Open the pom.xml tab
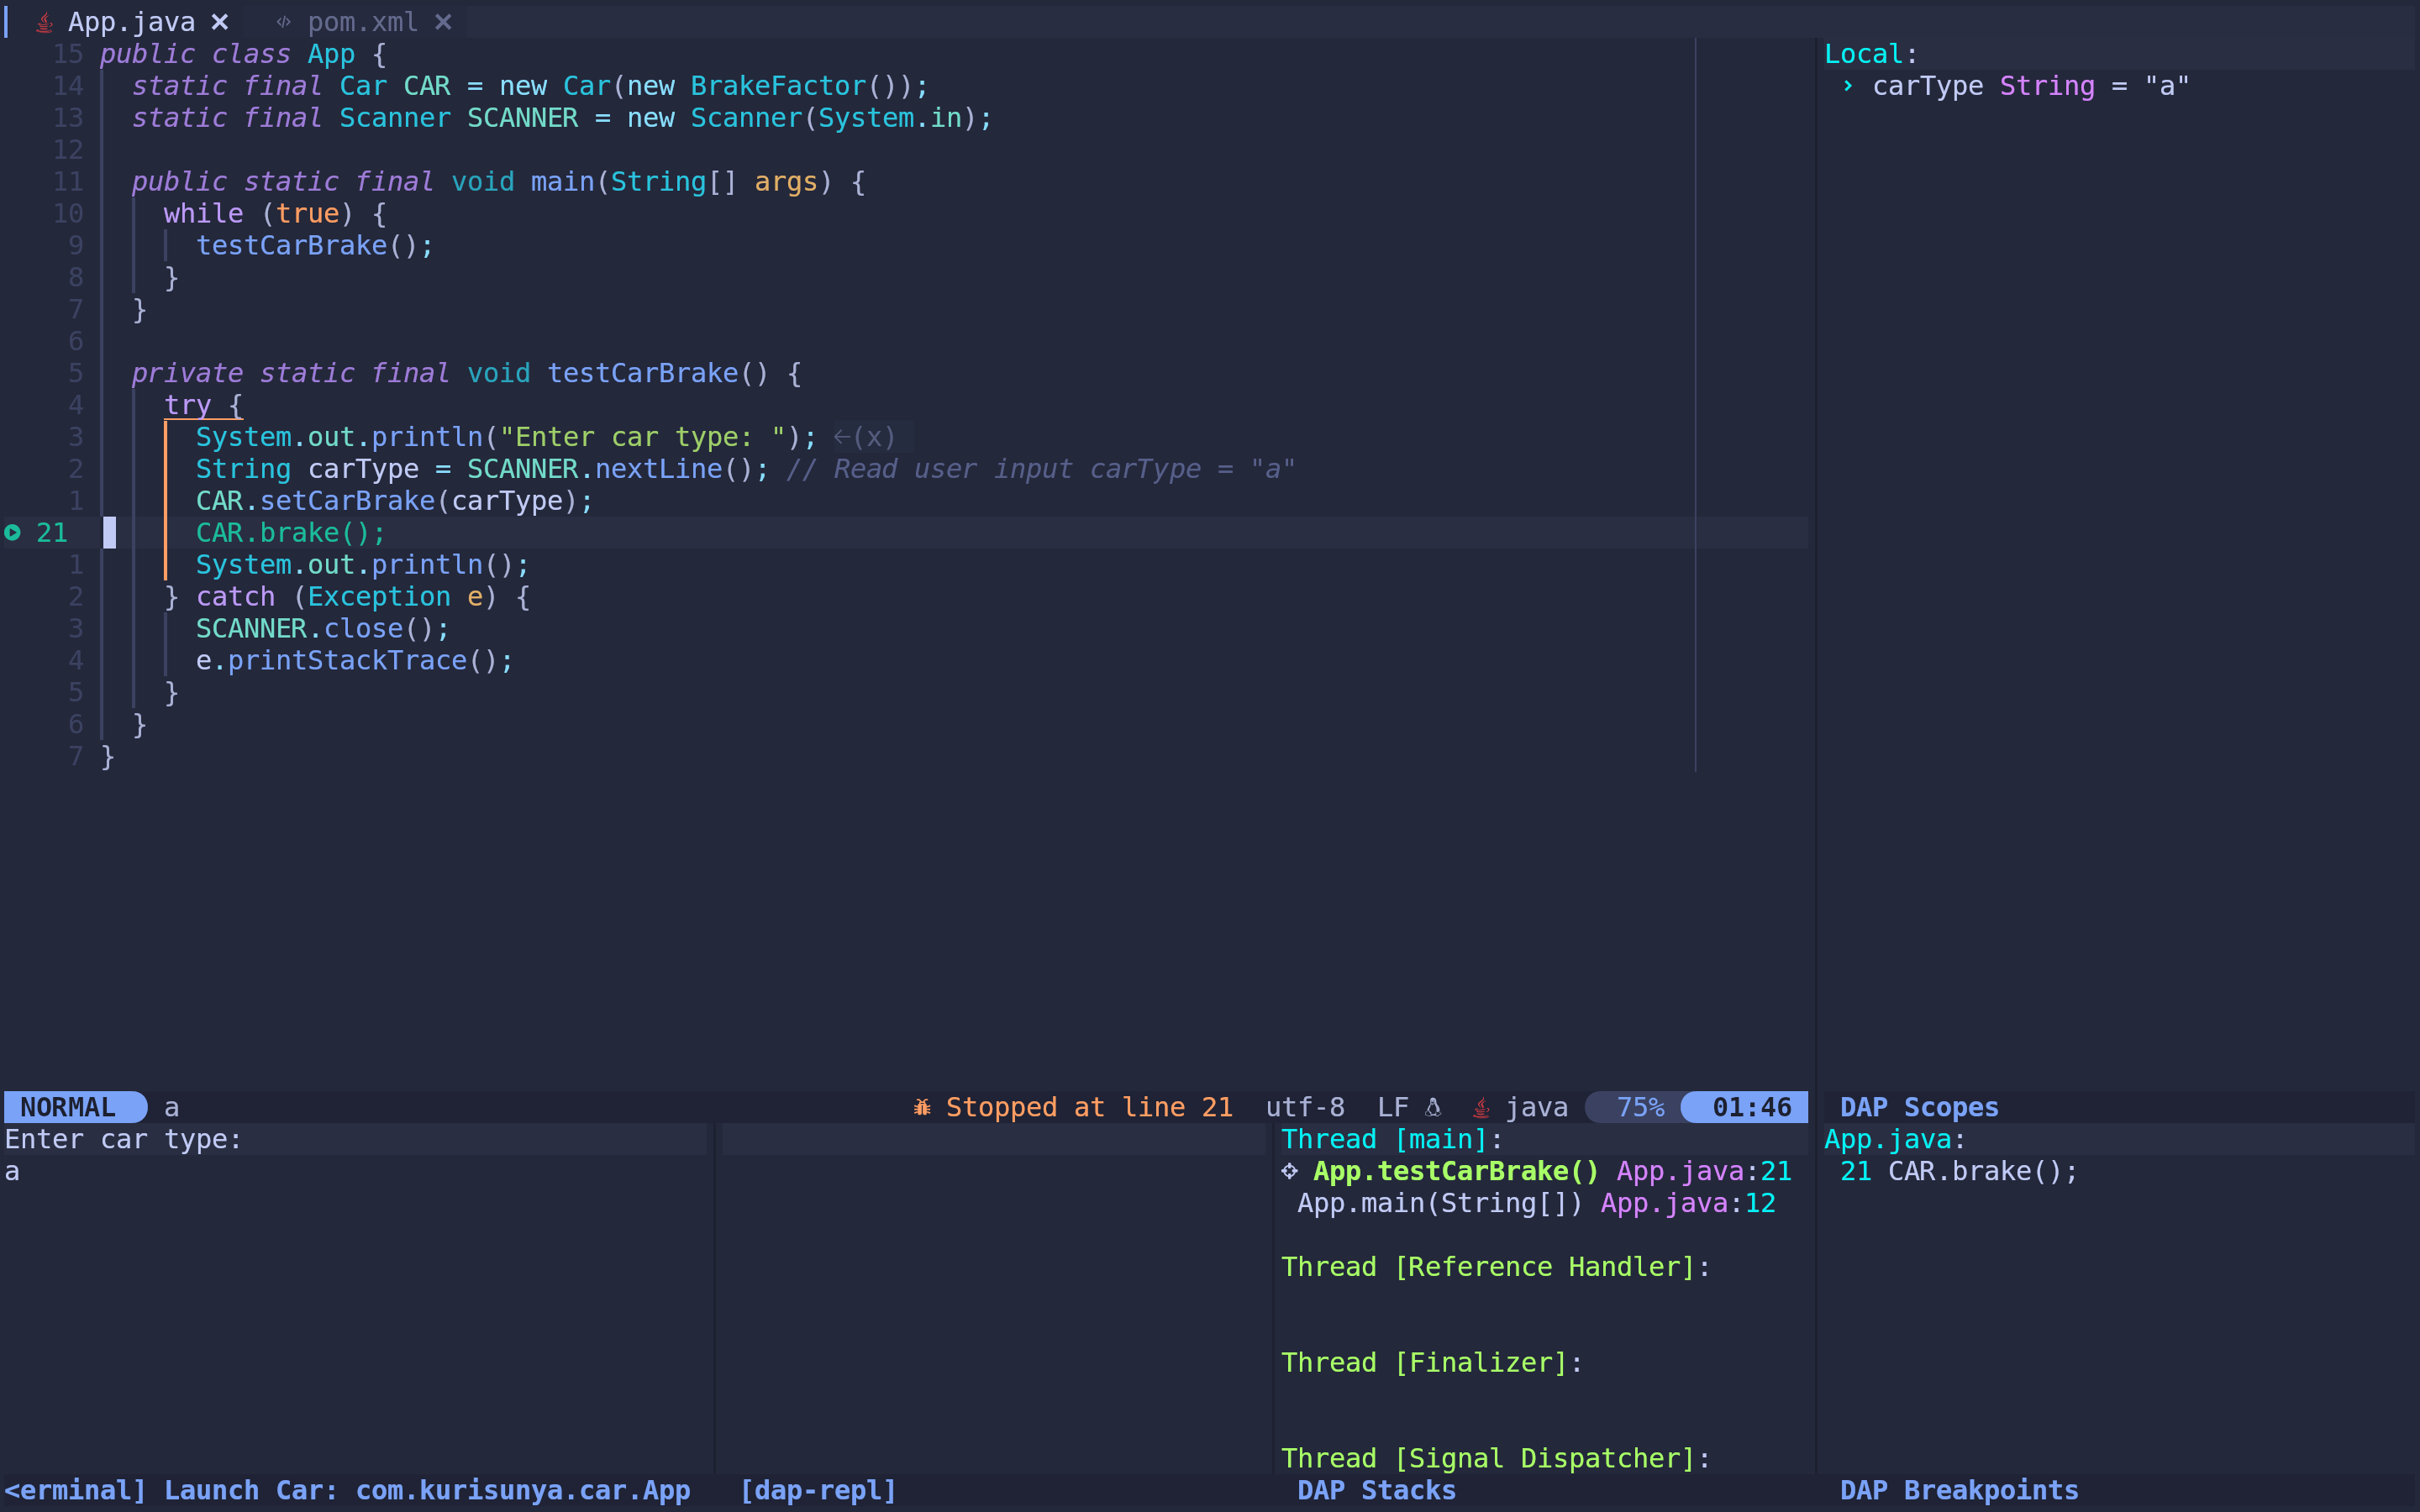Image resolution: width=2420 pixels, height=1512 pixels. tap(363, 22)
